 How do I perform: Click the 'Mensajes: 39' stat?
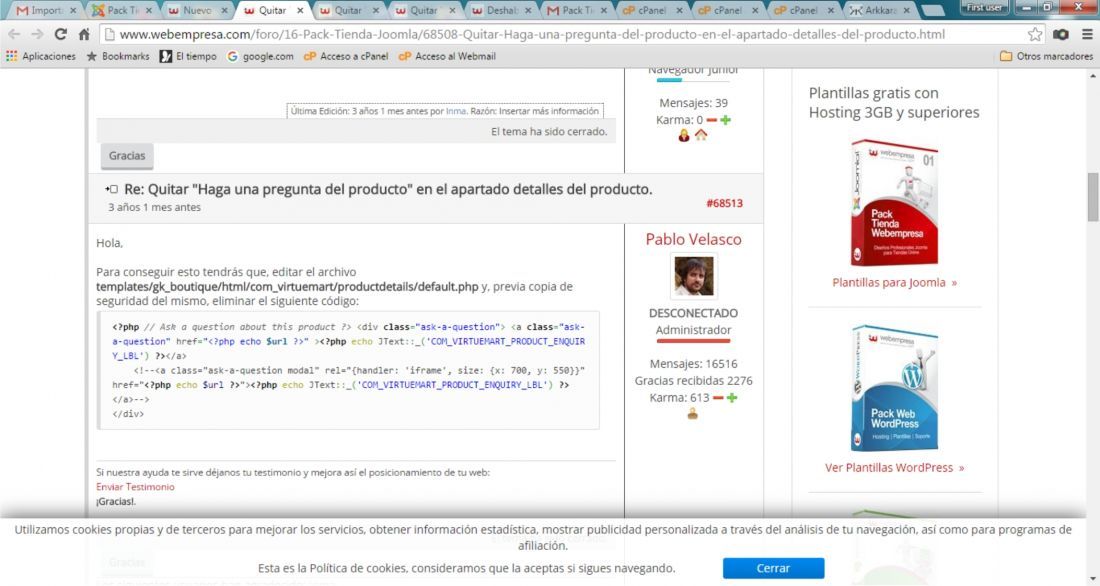pyautogui.click(x=693, y=103)
